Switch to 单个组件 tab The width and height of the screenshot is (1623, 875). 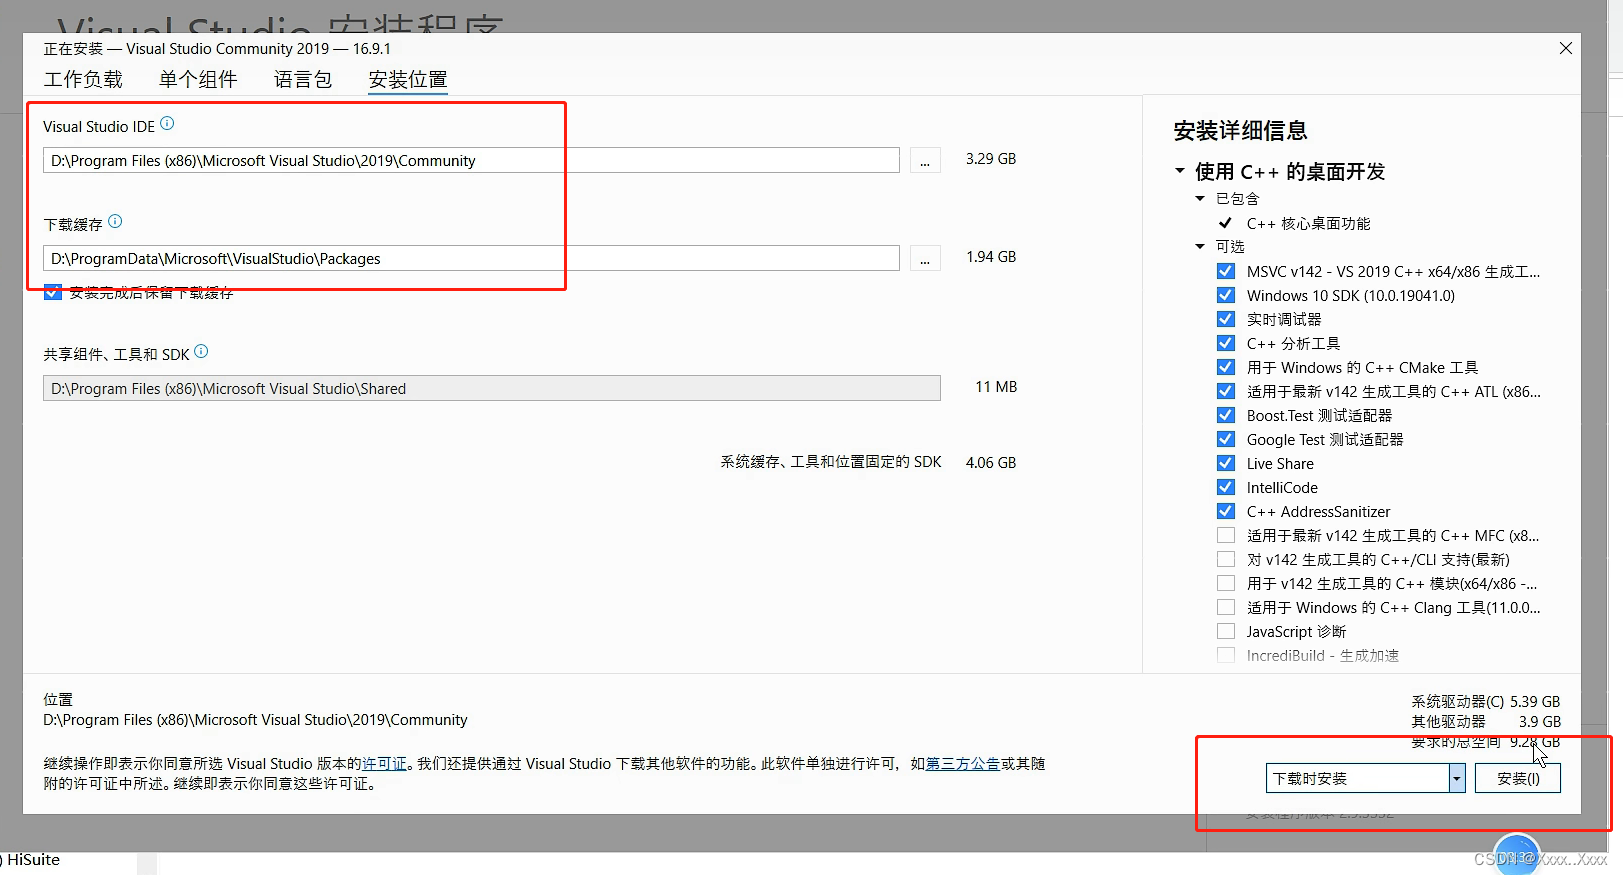(x=198, y=79)
